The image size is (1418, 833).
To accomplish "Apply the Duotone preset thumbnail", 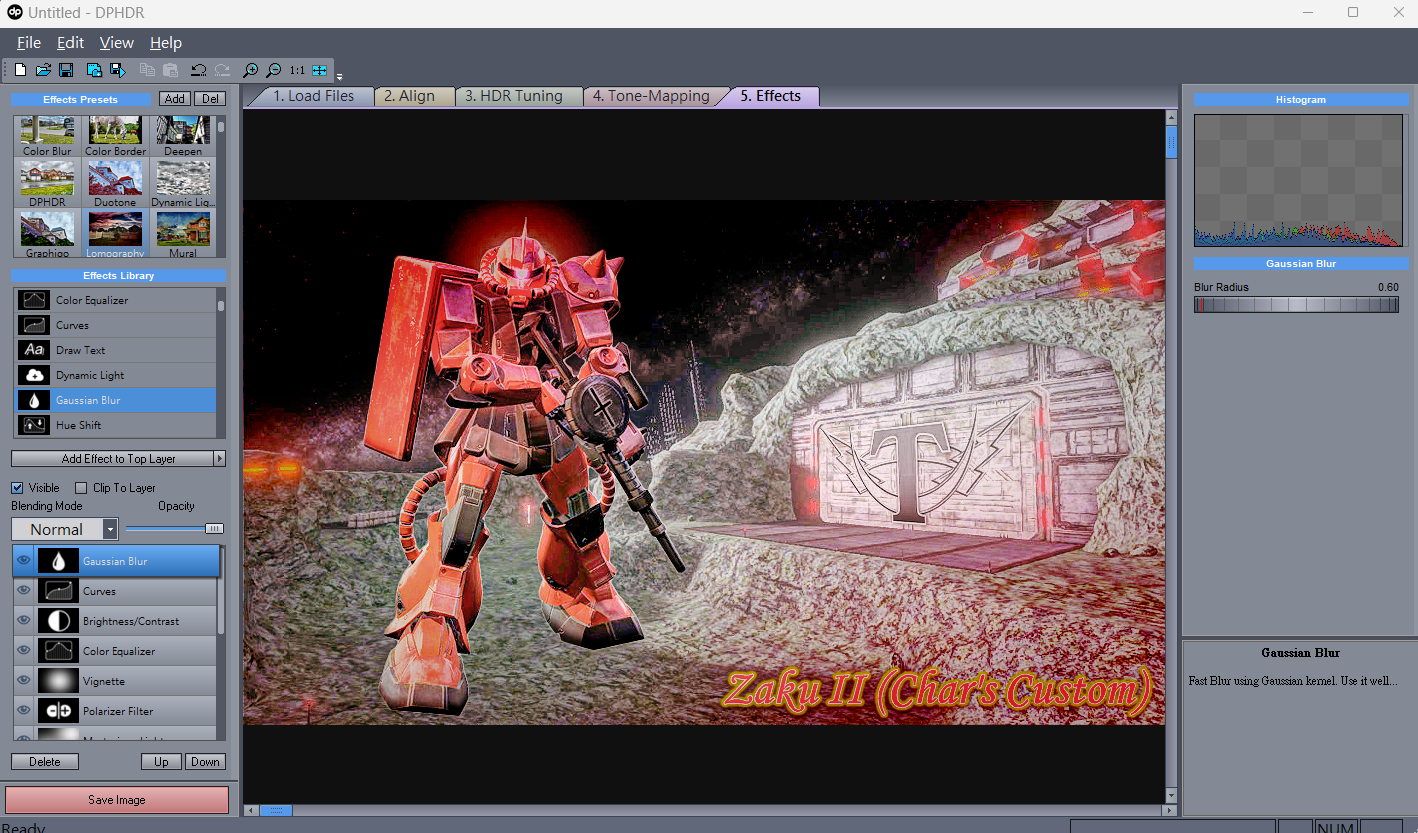I will 115,183.
